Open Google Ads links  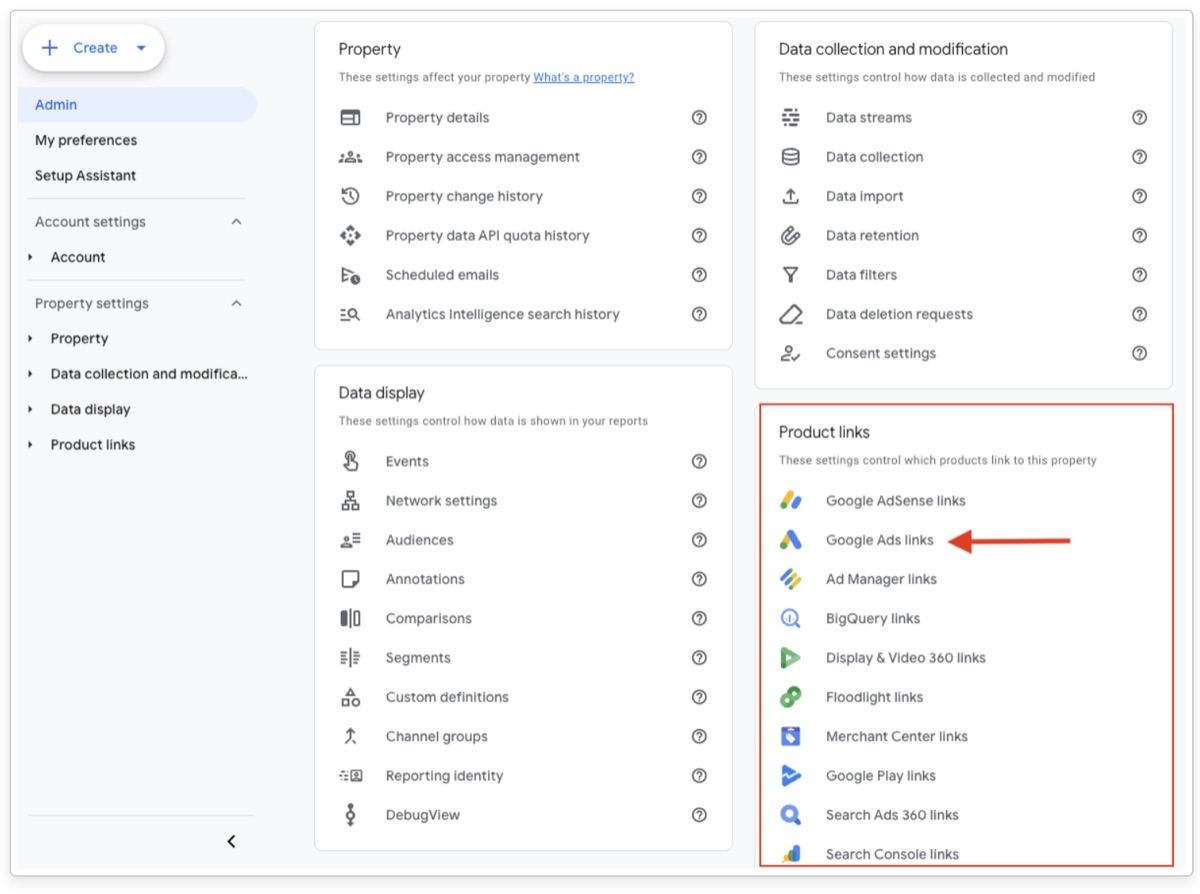point(880,540)
